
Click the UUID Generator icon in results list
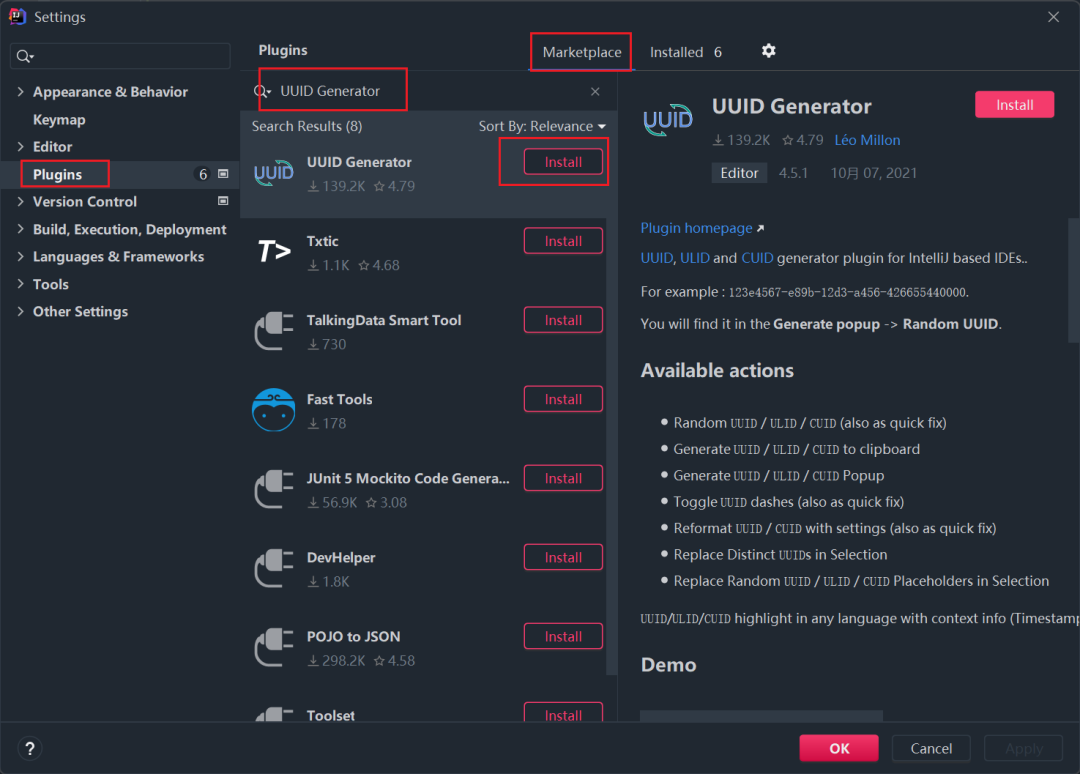click(273, 173)
